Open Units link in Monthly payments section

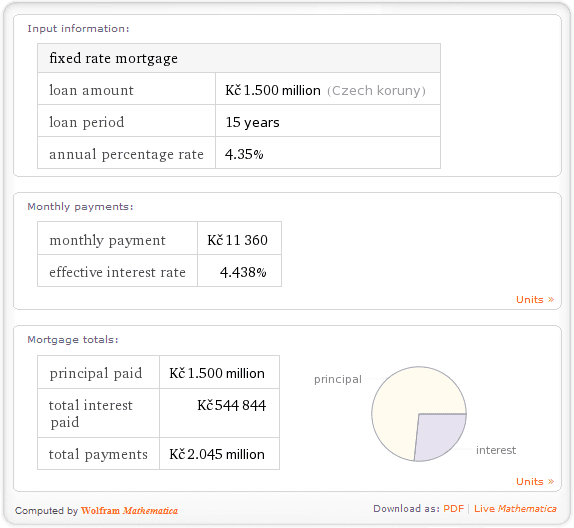point(535,300)
